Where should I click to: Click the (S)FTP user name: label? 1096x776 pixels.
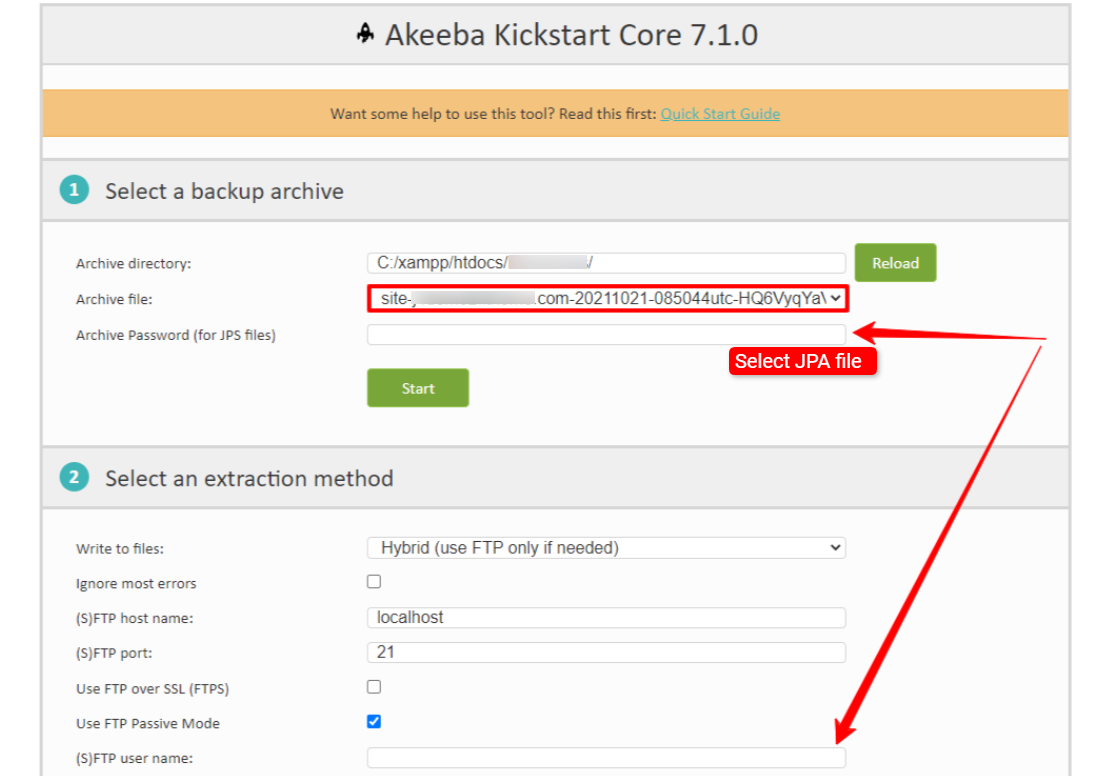point(134,759)
